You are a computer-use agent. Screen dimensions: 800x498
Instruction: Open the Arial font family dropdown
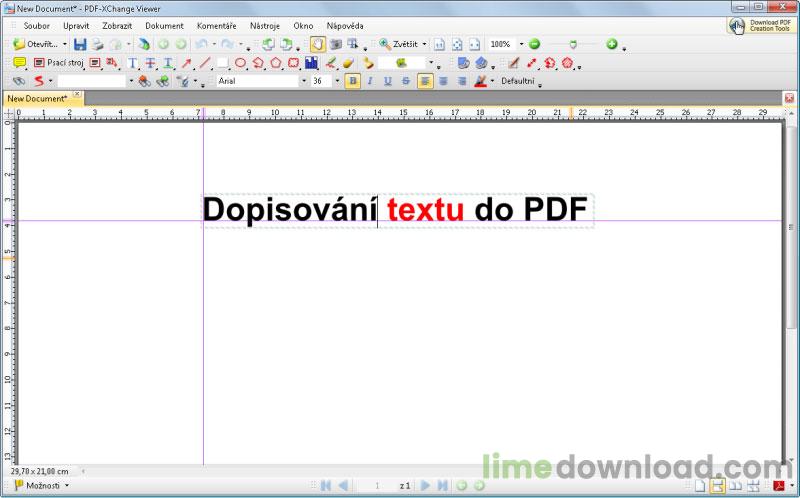point(304,81)
